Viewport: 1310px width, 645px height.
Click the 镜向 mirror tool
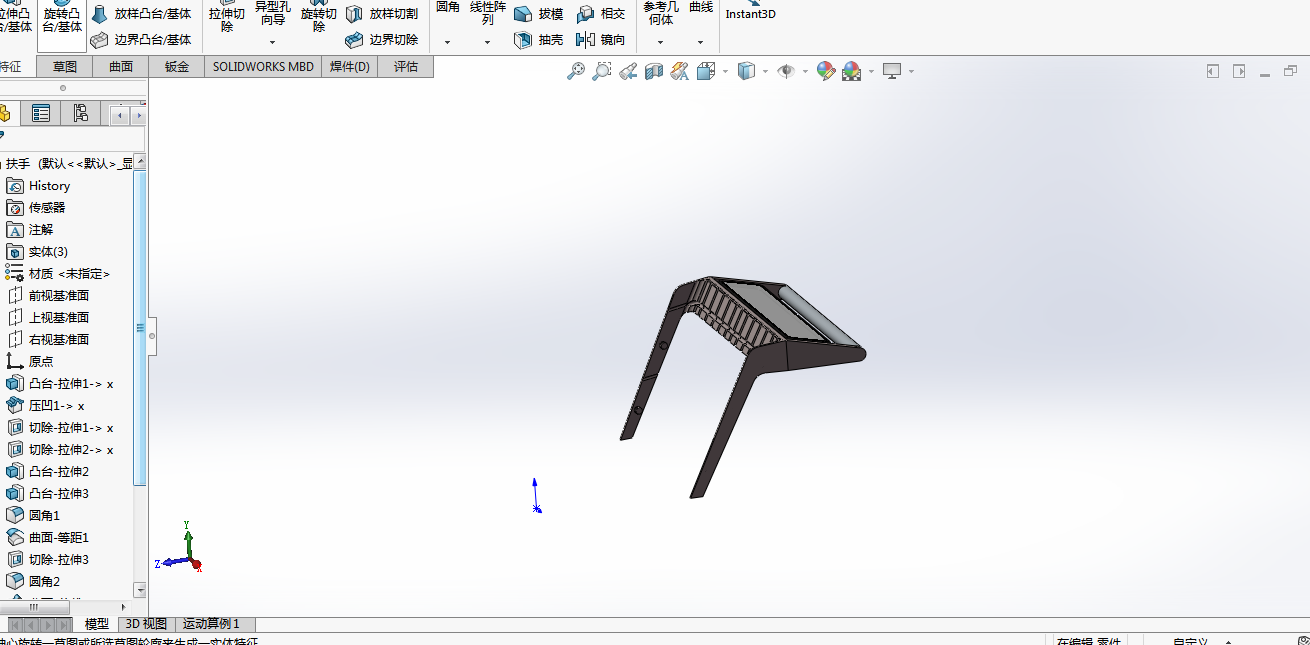pos(601,40)
